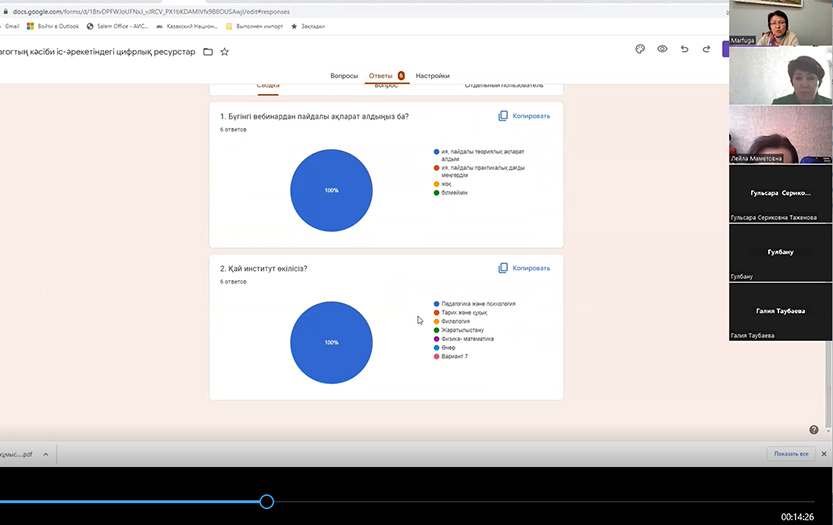Click the blue pie chart for institutes
Image resolution: width=833 pixels, height=525 pixels.
coord(331,342)
